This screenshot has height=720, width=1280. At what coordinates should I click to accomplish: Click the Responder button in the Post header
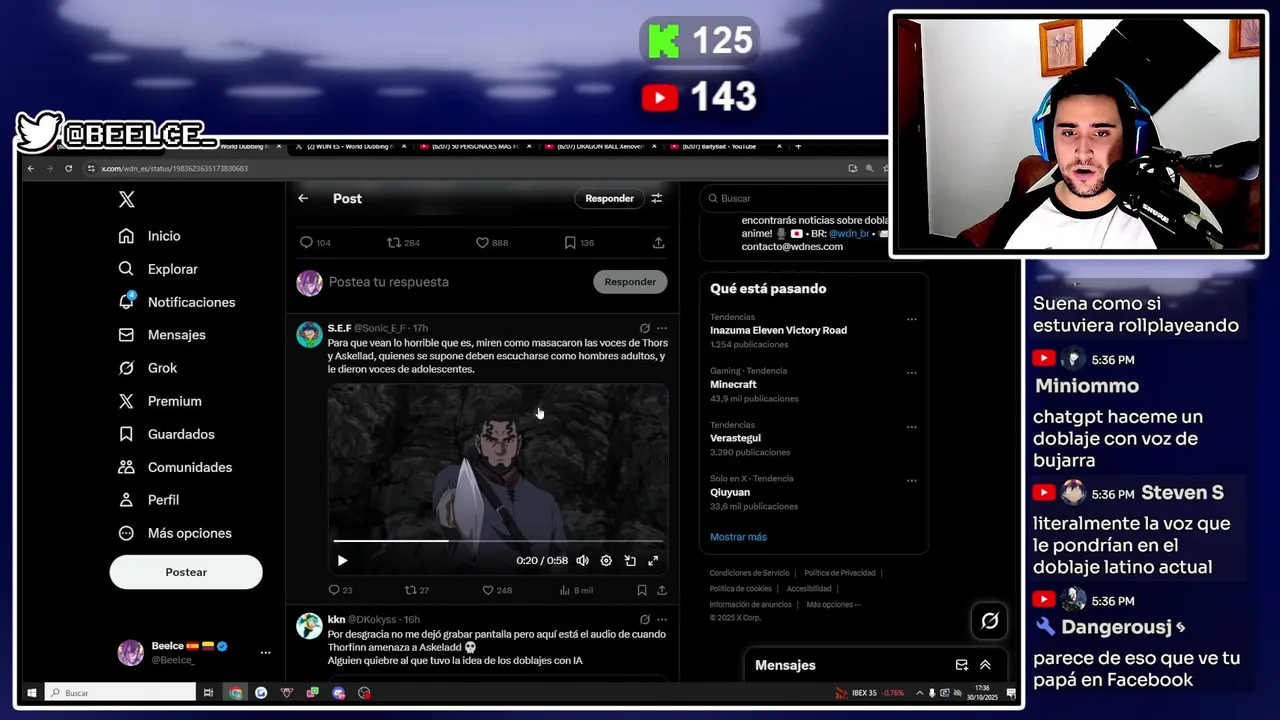(x=609, y=198)
